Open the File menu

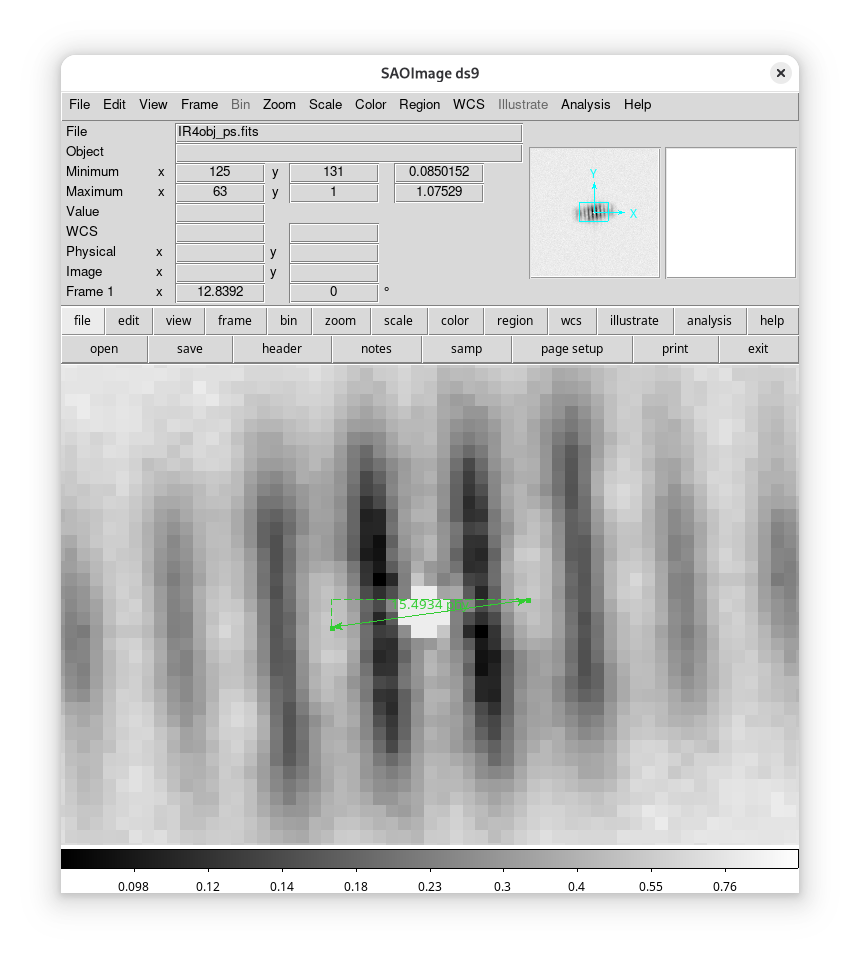tap(79, 104)
